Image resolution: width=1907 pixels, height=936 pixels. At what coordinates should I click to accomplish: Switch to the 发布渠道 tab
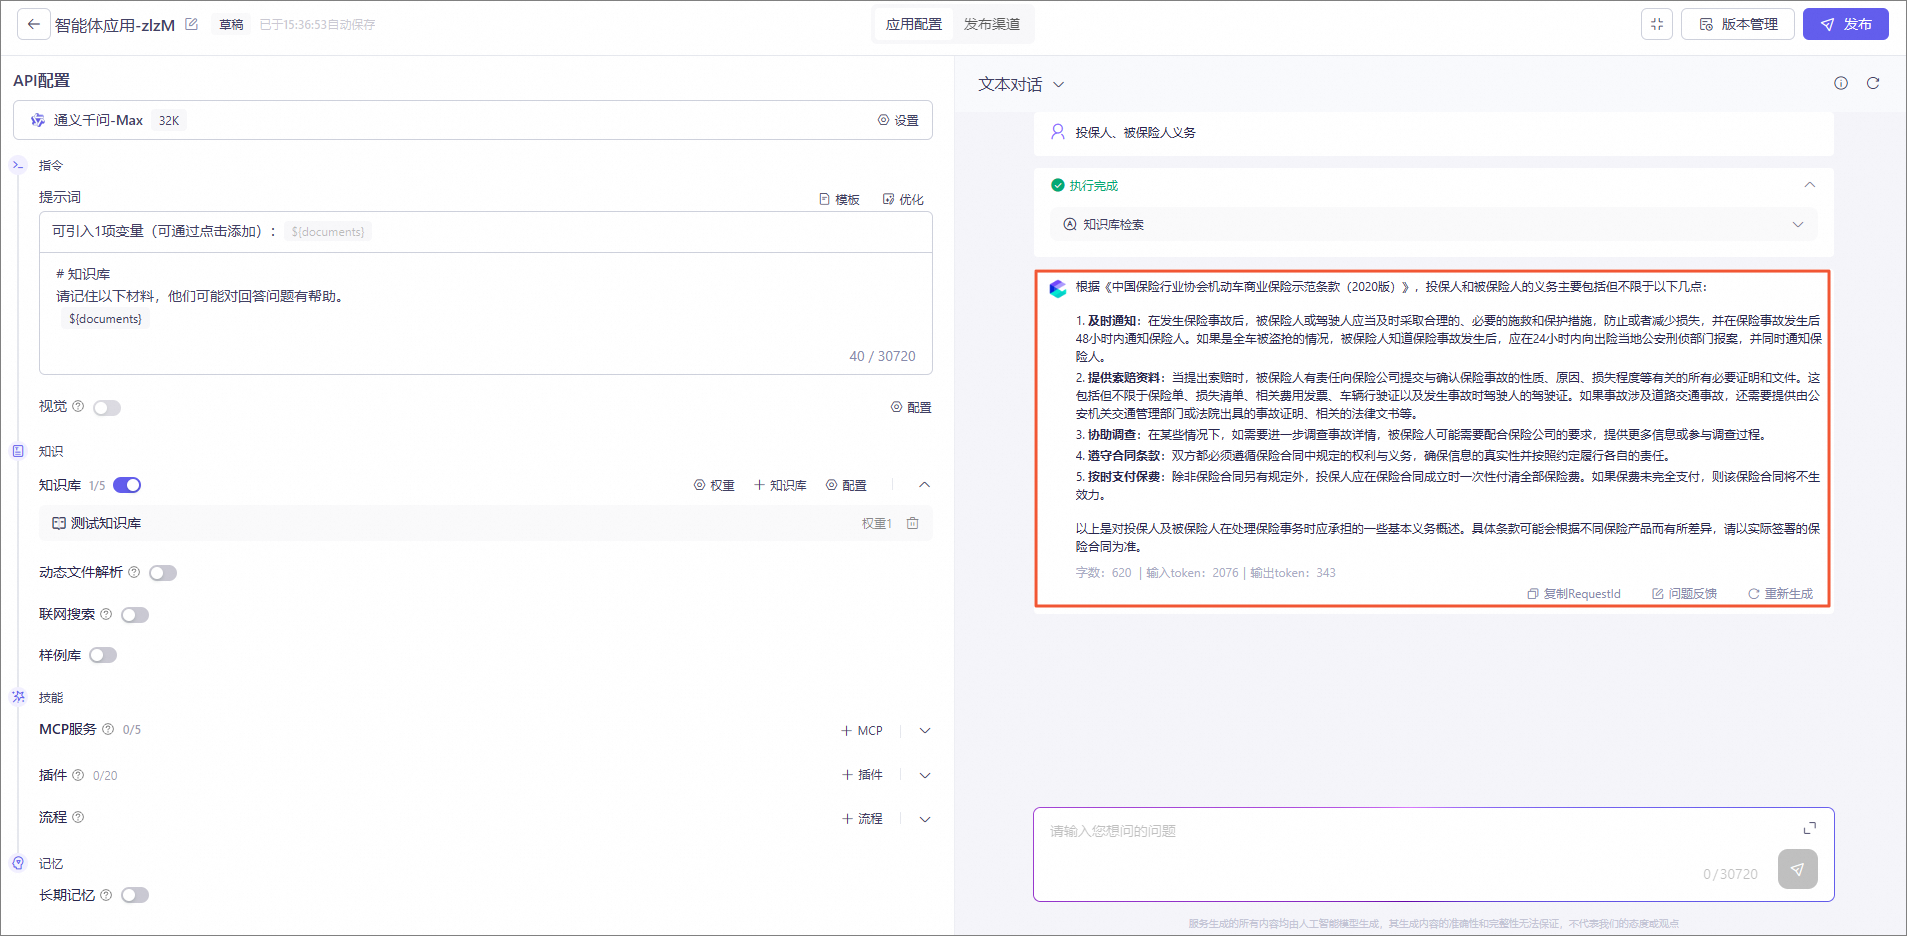click(x=992, y=24)
